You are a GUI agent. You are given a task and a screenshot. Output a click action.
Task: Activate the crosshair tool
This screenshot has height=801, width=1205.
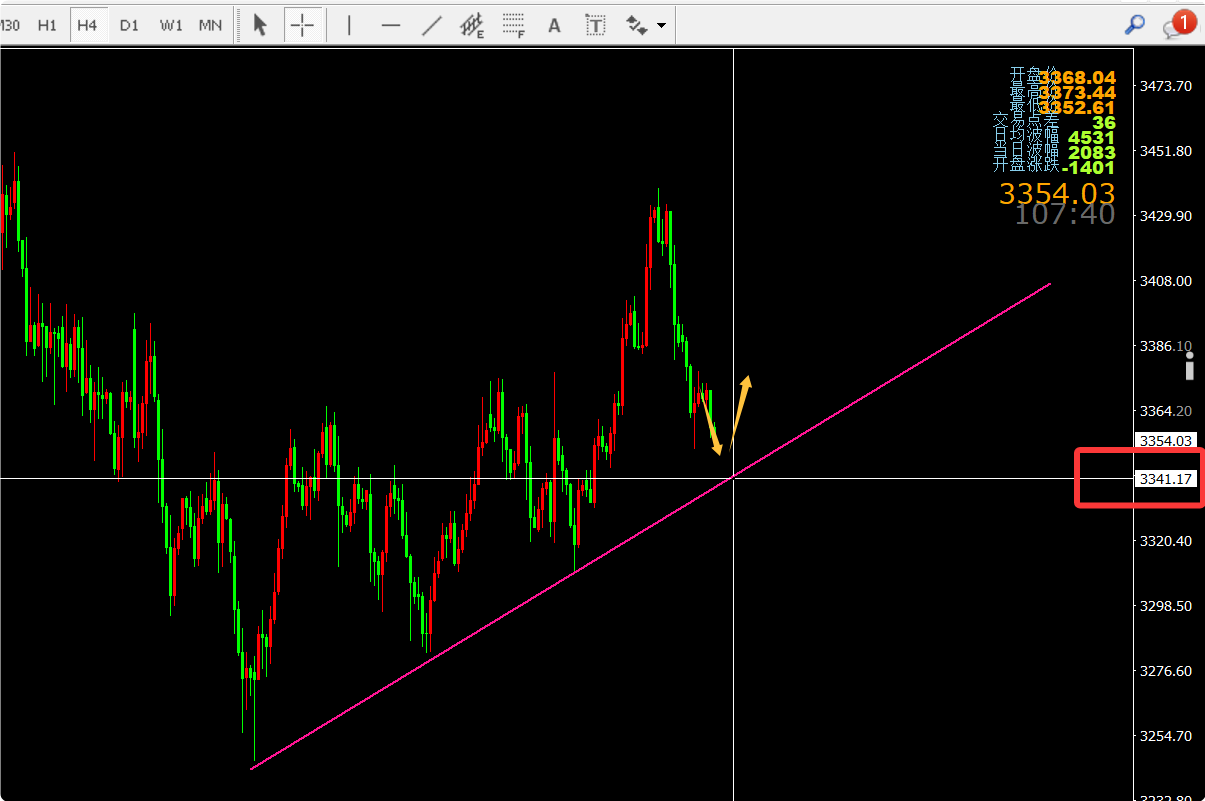click(x=302, y=25)
